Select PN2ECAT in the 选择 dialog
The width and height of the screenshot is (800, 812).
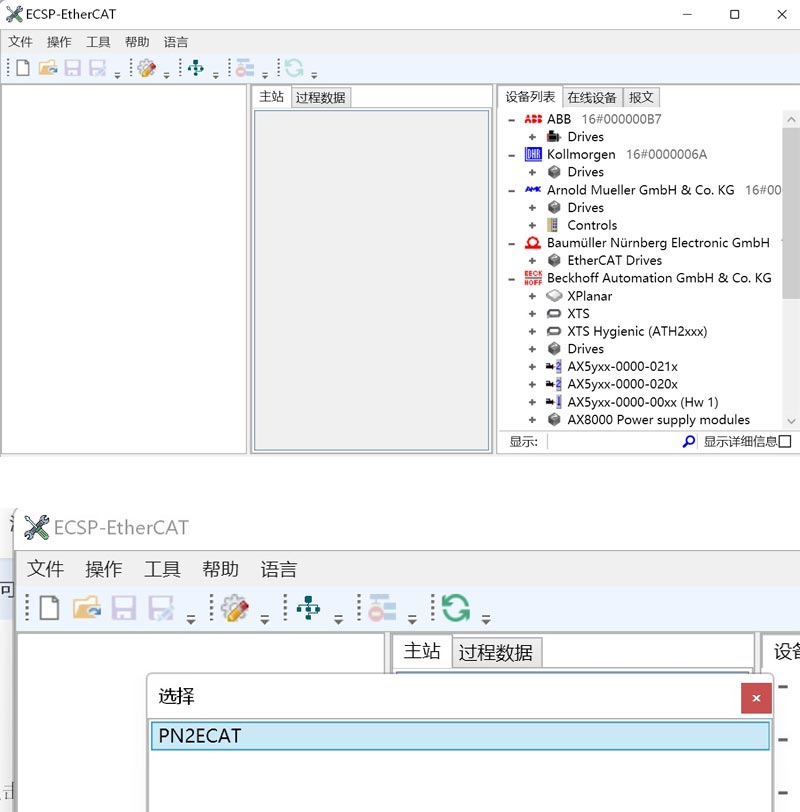460,736
